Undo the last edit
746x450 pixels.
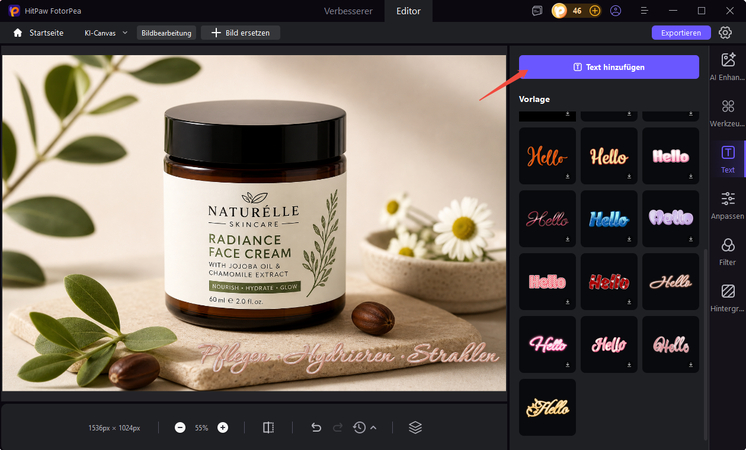[x=316, y=428]
